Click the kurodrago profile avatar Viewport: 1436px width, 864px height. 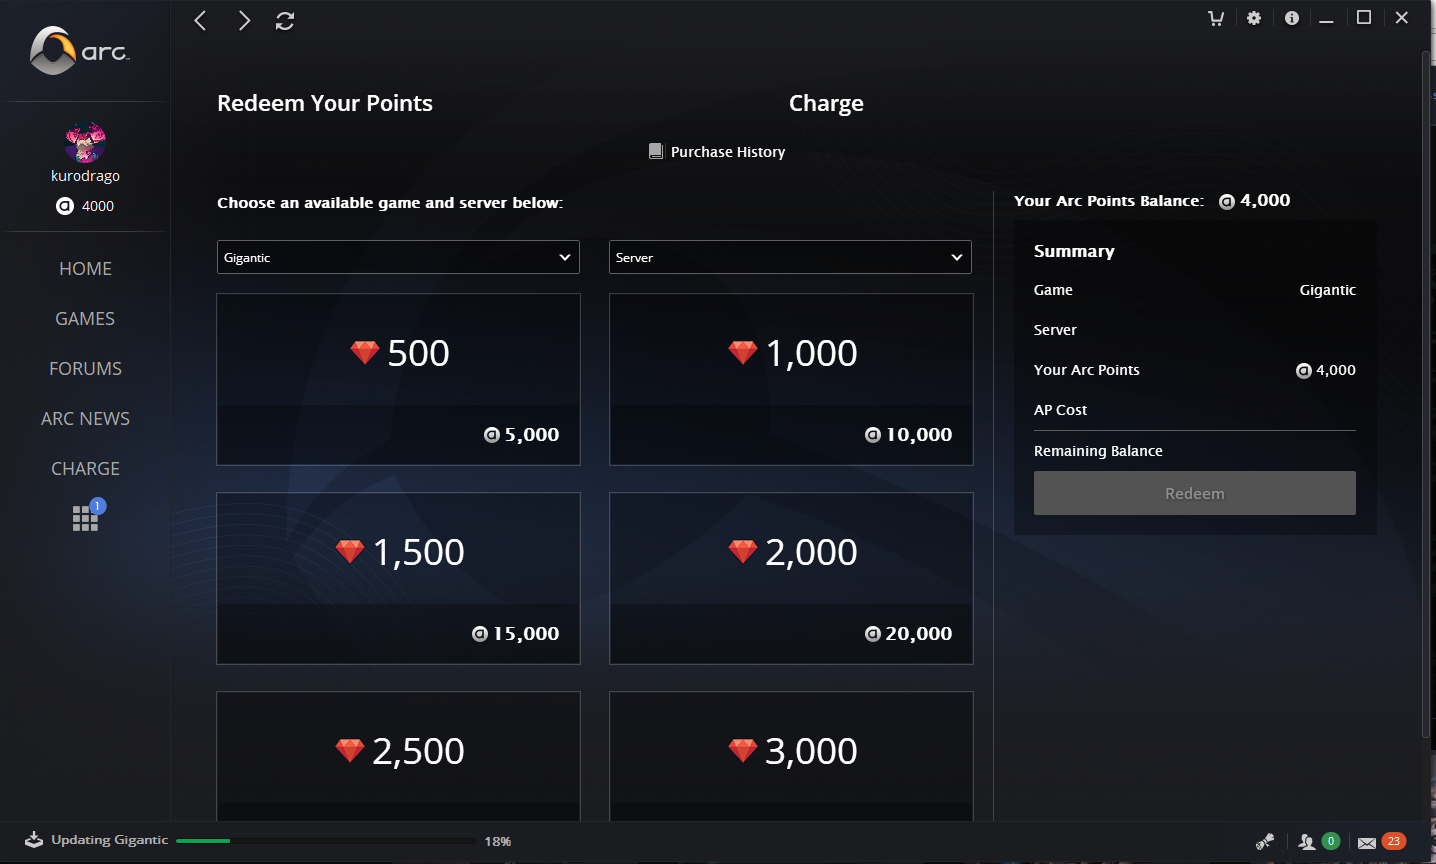click(85, 143)
